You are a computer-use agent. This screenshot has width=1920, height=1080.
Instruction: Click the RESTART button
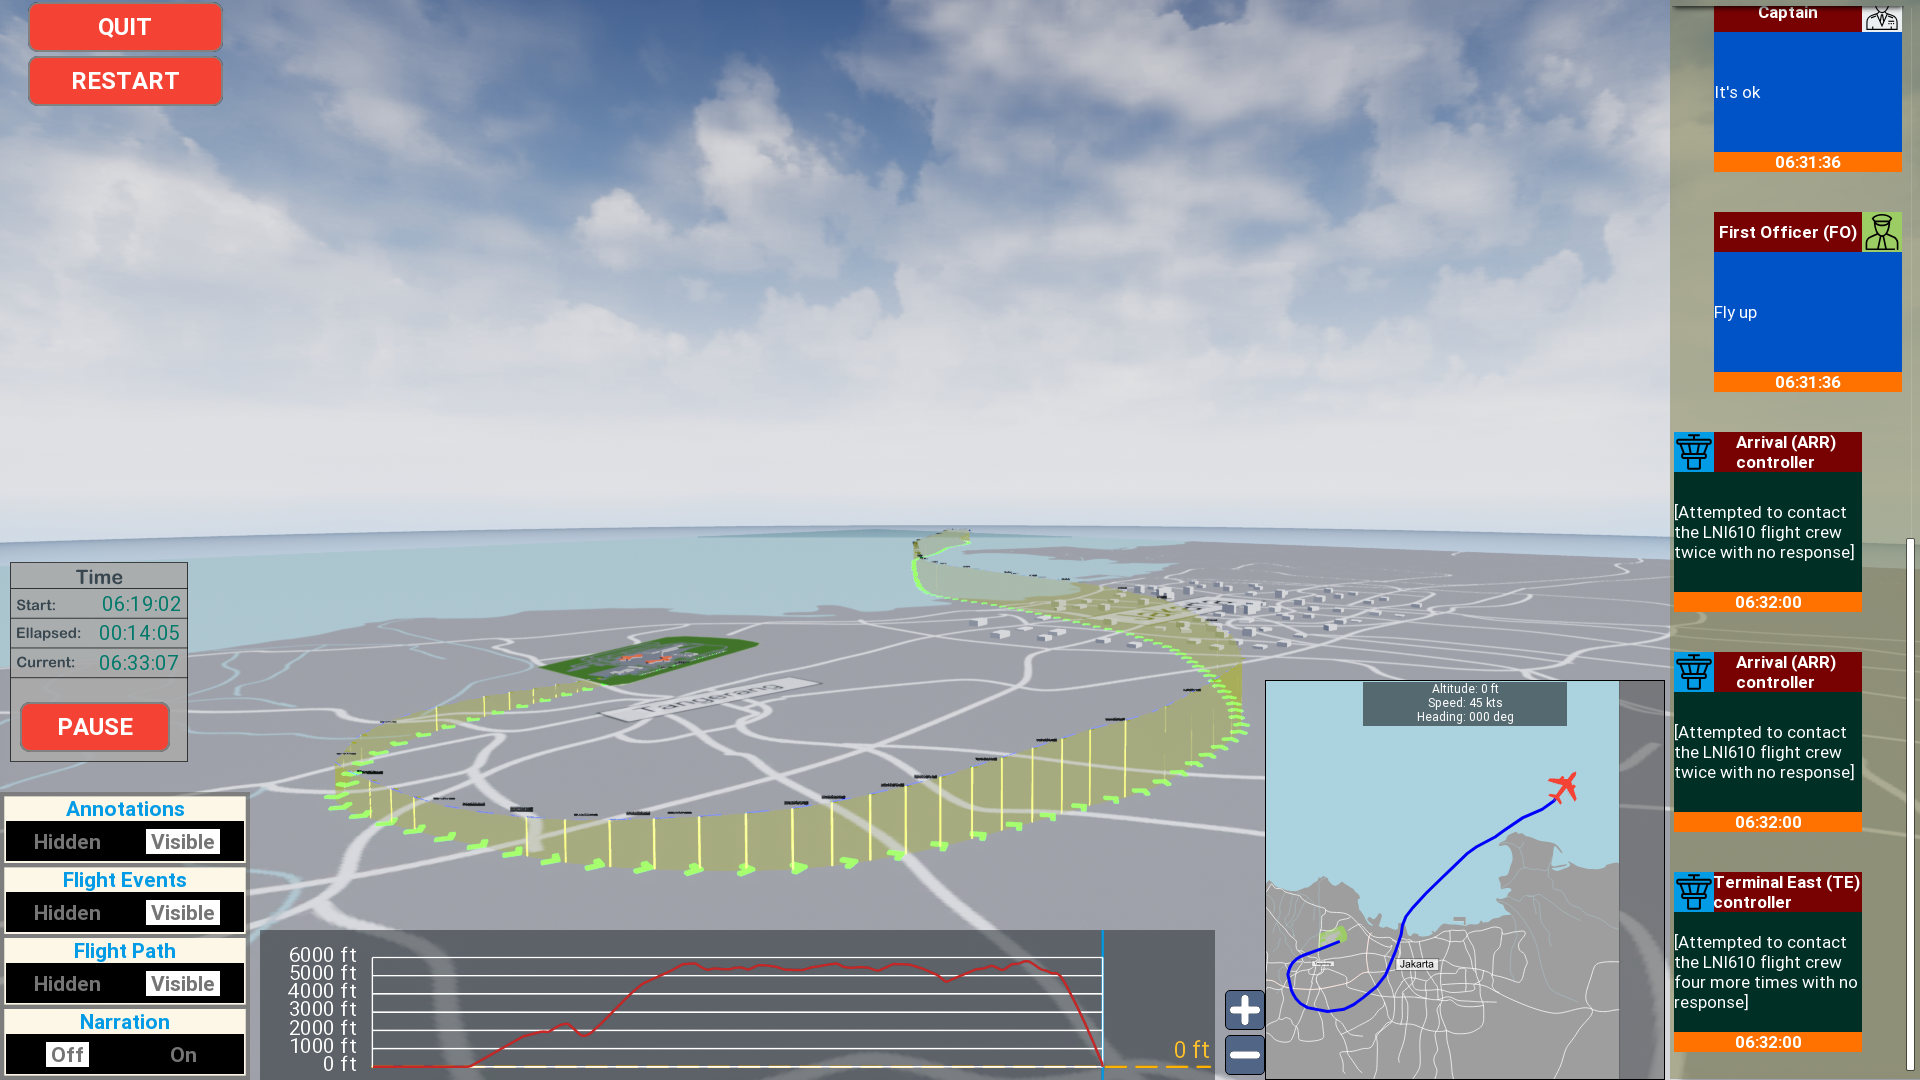pos(125,80)
